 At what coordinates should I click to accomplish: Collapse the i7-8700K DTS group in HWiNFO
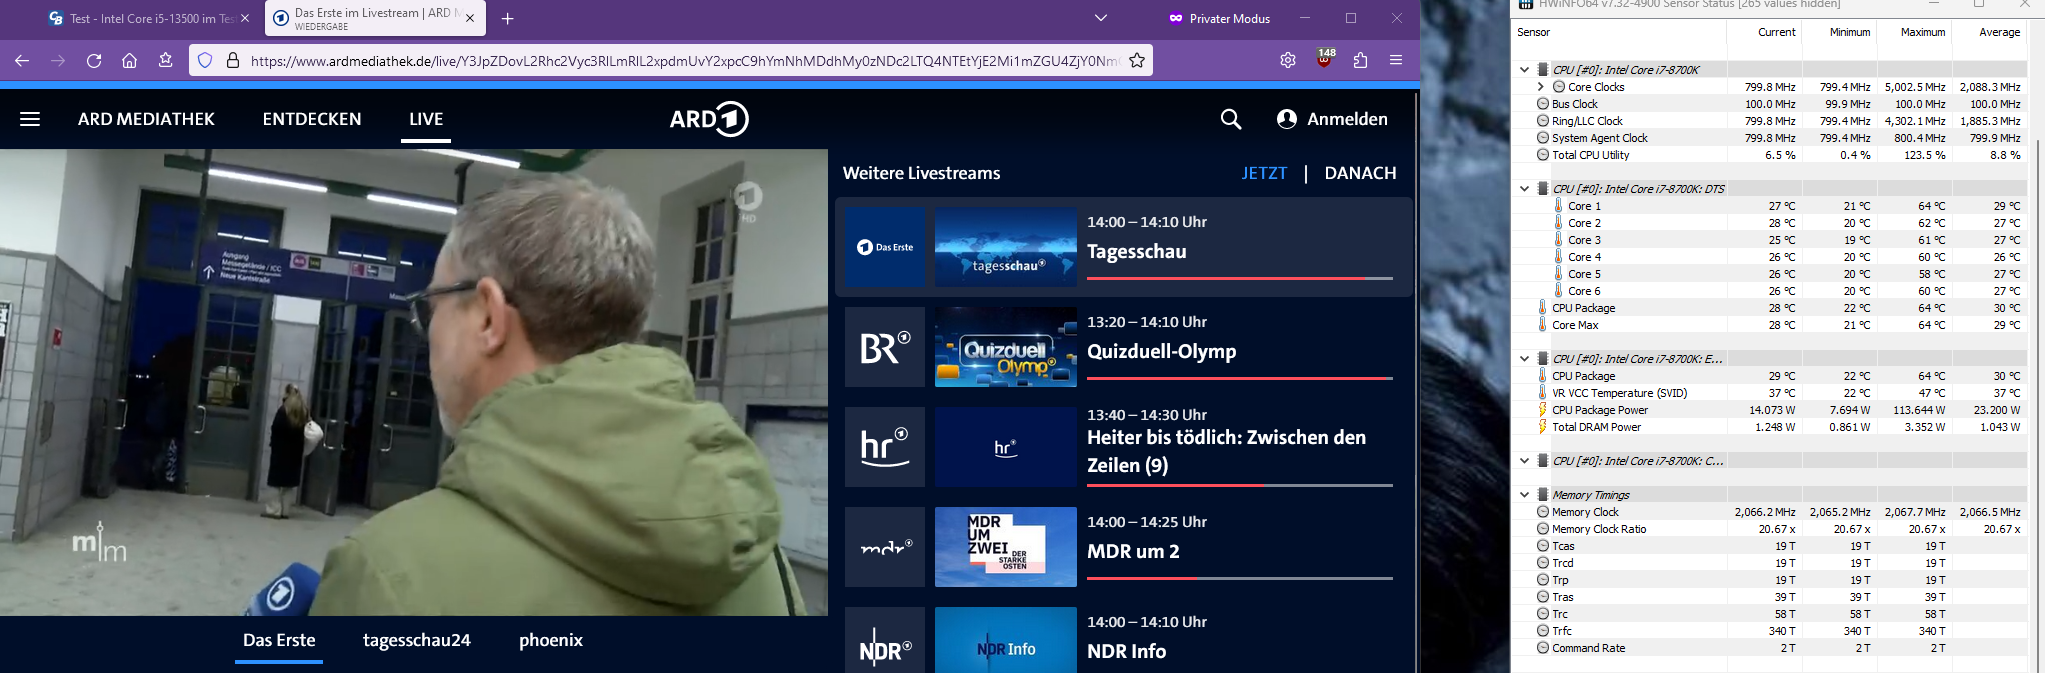tap(1524, 189)
